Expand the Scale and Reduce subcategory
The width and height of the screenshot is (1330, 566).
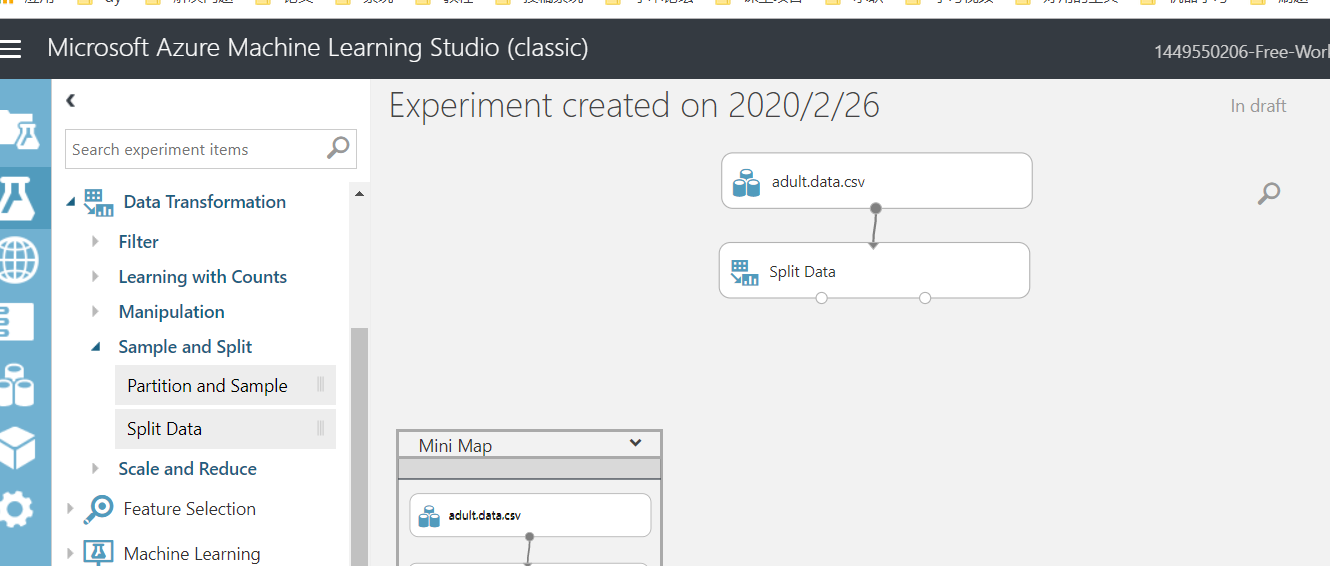click(95, 468)
